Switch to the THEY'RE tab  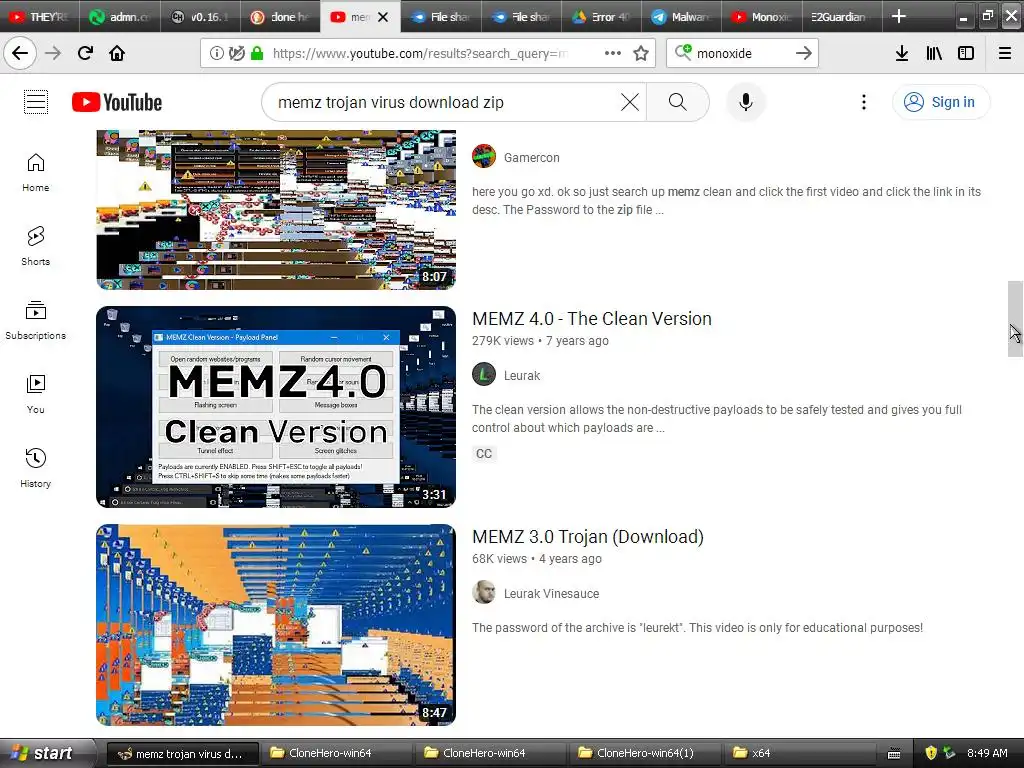(x=40, y=17)
